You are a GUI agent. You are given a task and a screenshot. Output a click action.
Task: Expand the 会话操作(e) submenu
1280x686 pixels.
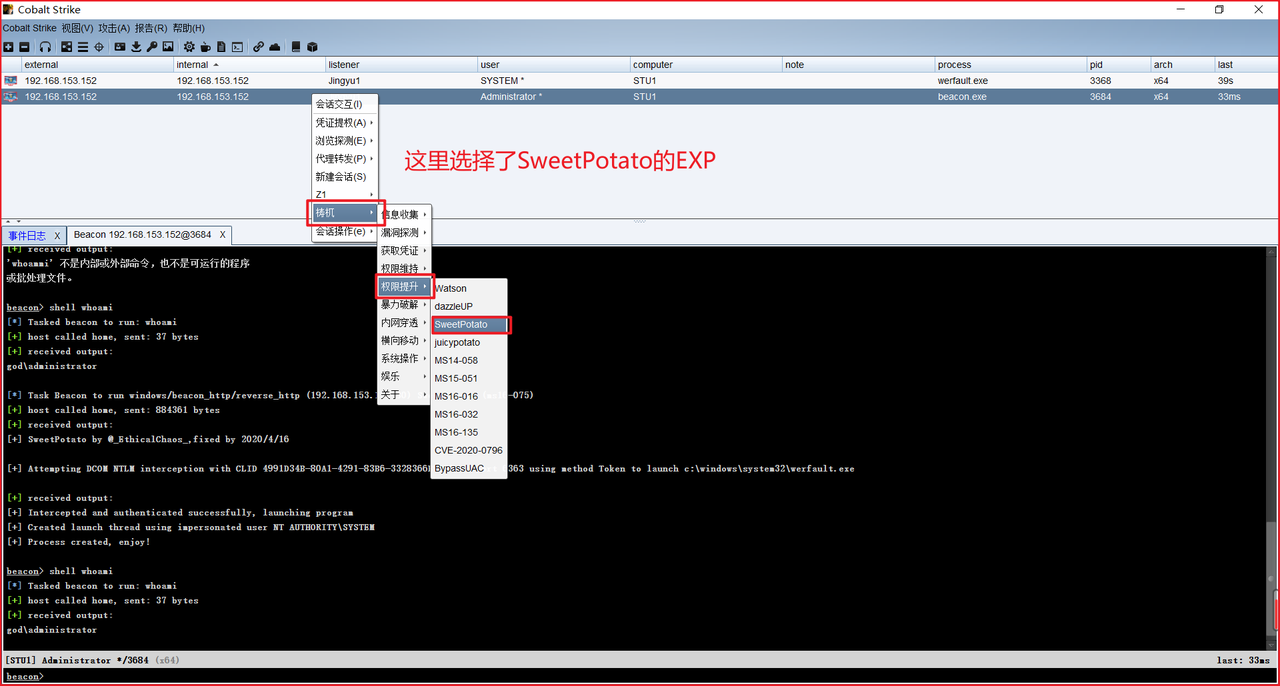click(345, 231)
